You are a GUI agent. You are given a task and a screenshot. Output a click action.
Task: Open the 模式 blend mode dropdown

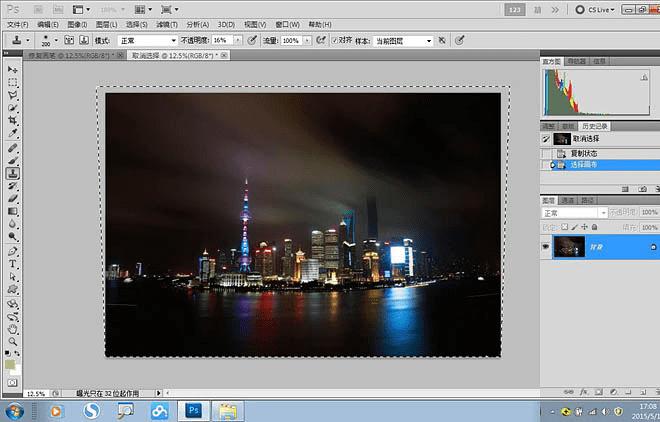tap(147, 40)
